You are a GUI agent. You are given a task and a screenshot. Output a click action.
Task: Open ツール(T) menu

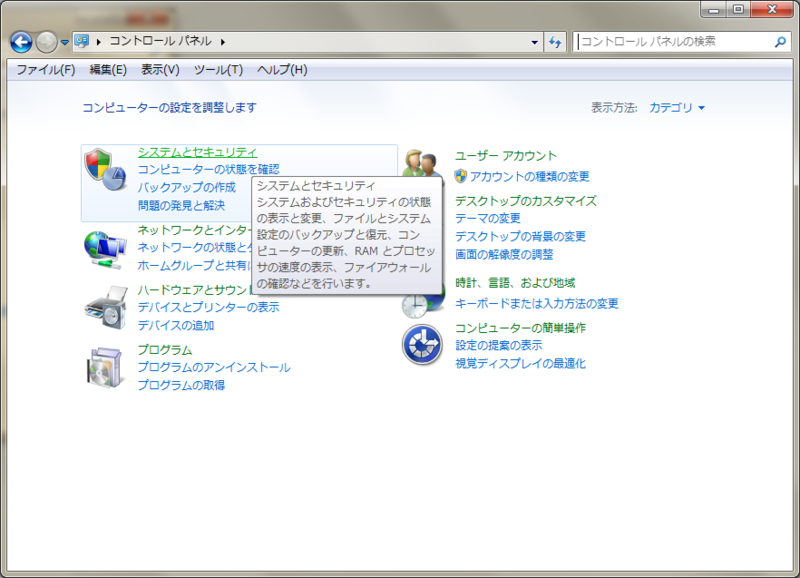click(218, 70)
